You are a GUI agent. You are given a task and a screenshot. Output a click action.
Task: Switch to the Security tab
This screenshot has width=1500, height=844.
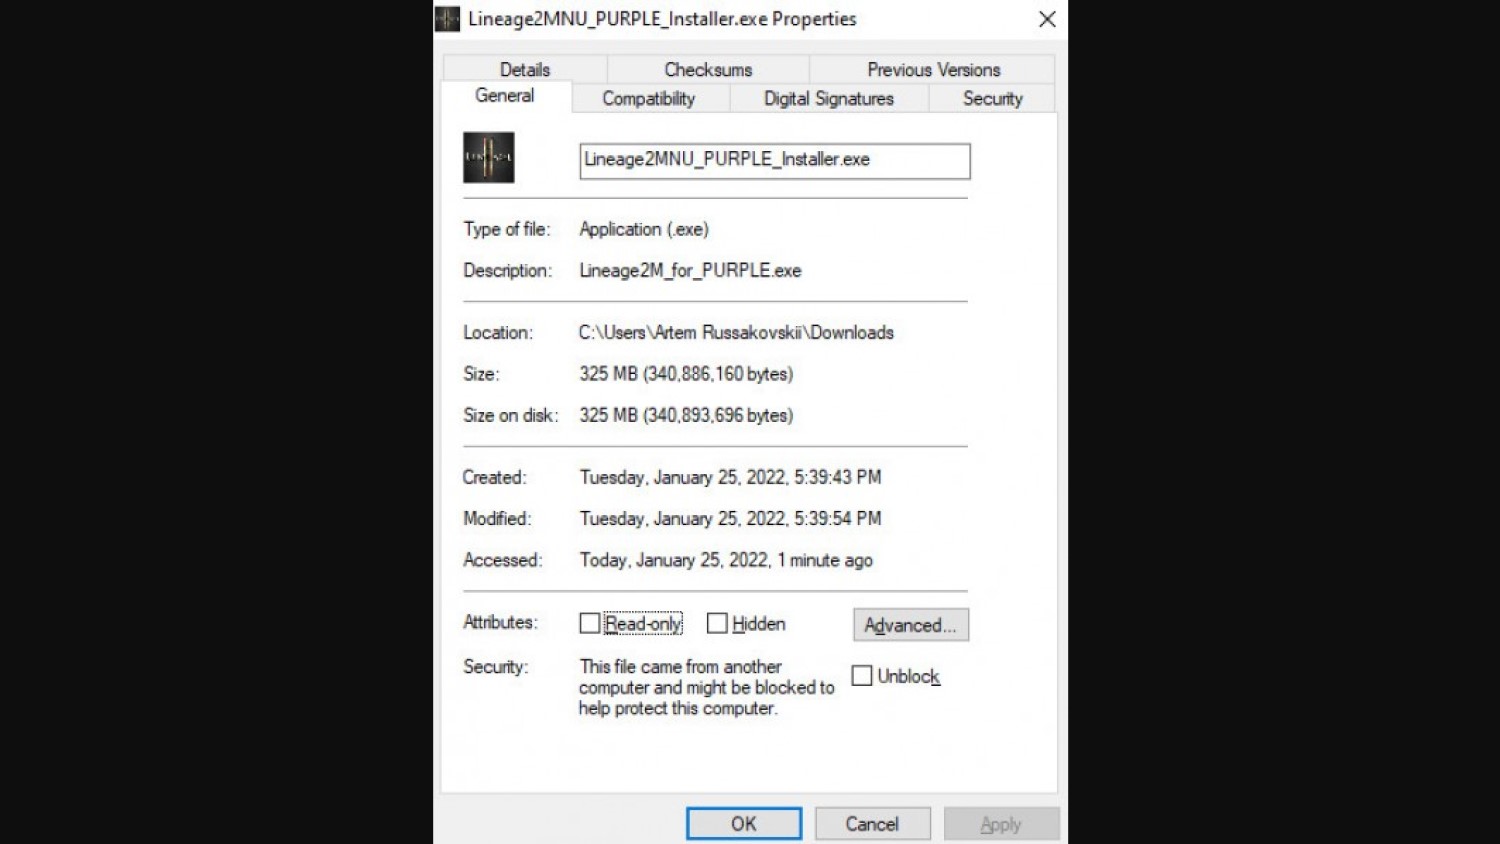pyautogui.click(x=992, y=98)
